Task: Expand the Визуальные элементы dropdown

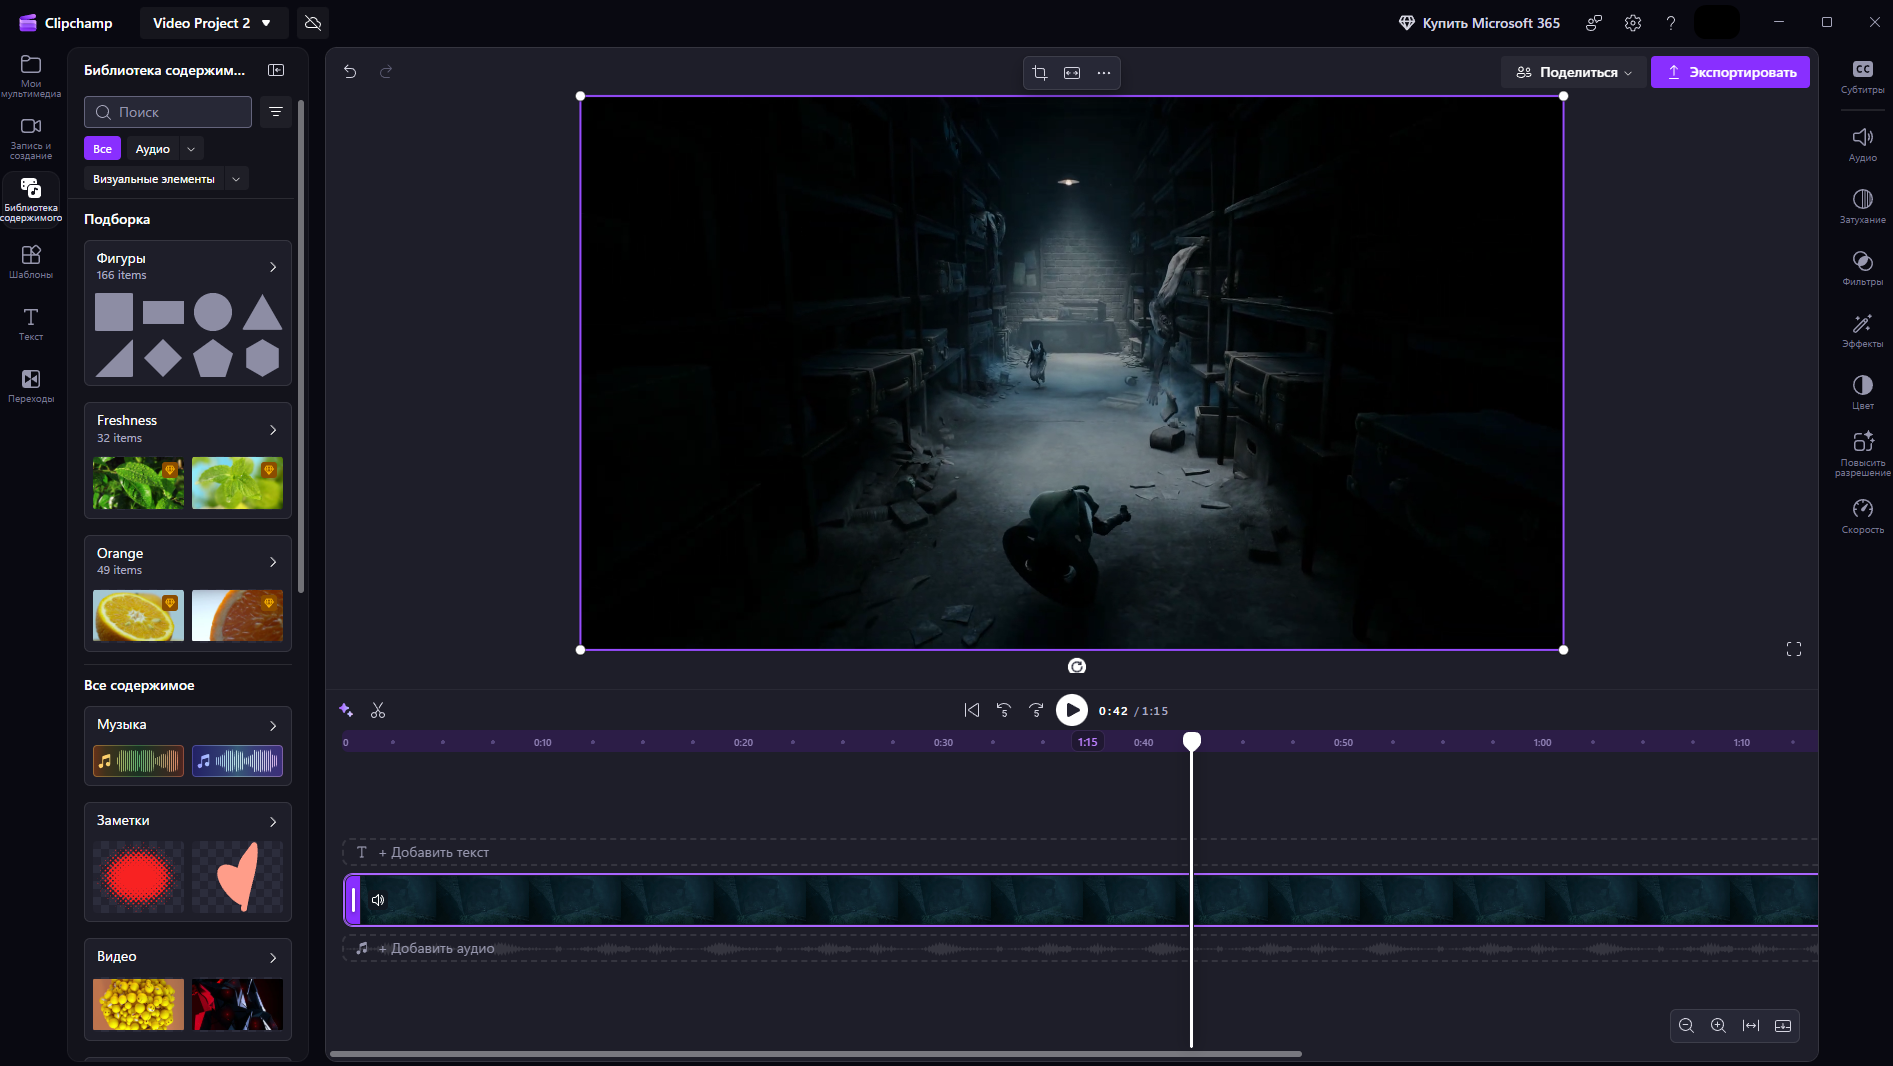Action: coord(236,179)
